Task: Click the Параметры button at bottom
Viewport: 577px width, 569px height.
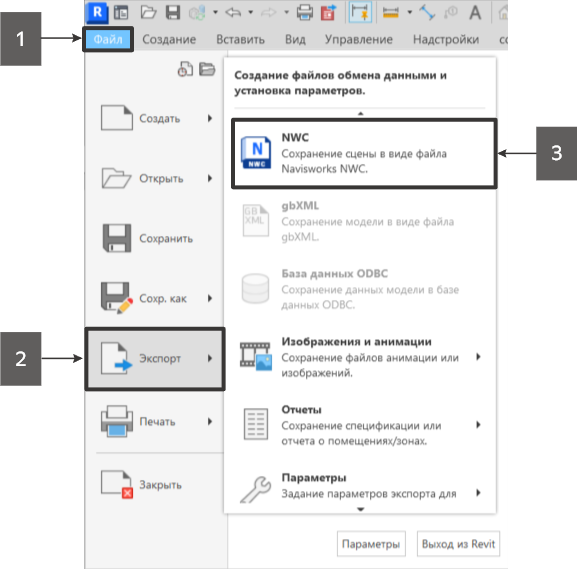Action: coord(371,544)
